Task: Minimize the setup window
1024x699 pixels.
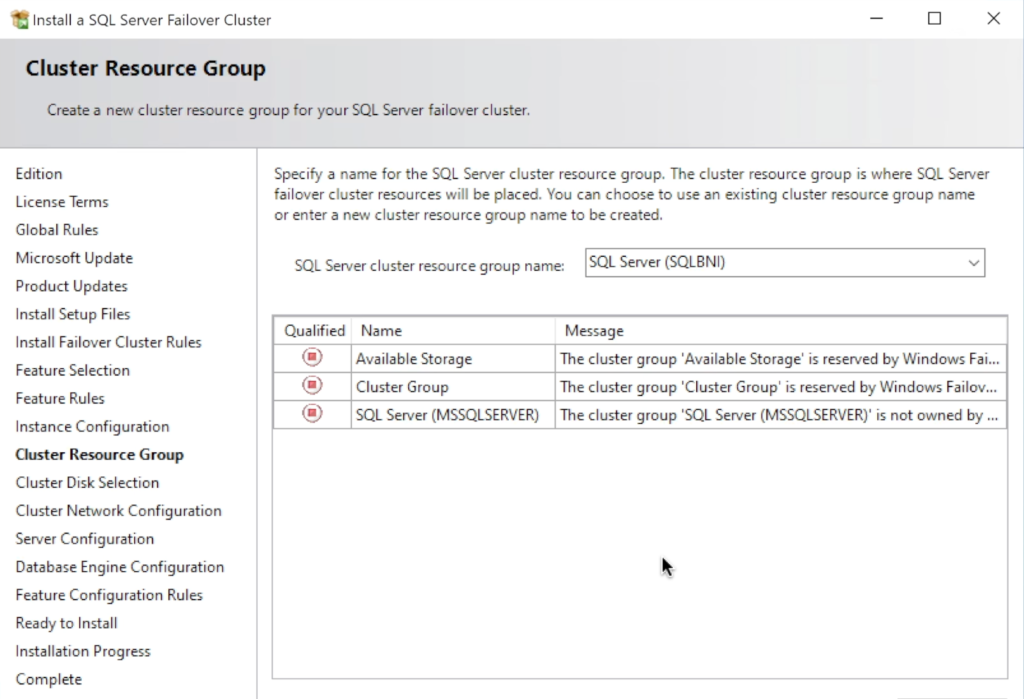Action: 876,19
